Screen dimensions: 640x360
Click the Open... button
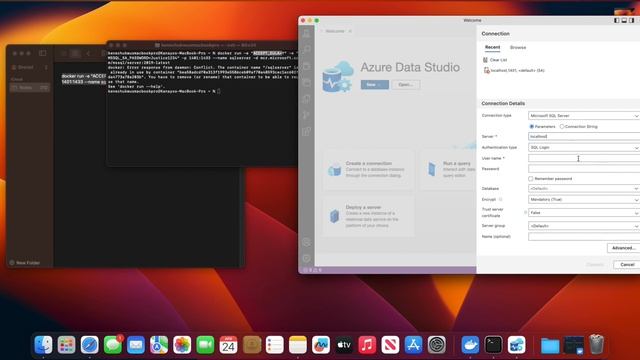406,84
